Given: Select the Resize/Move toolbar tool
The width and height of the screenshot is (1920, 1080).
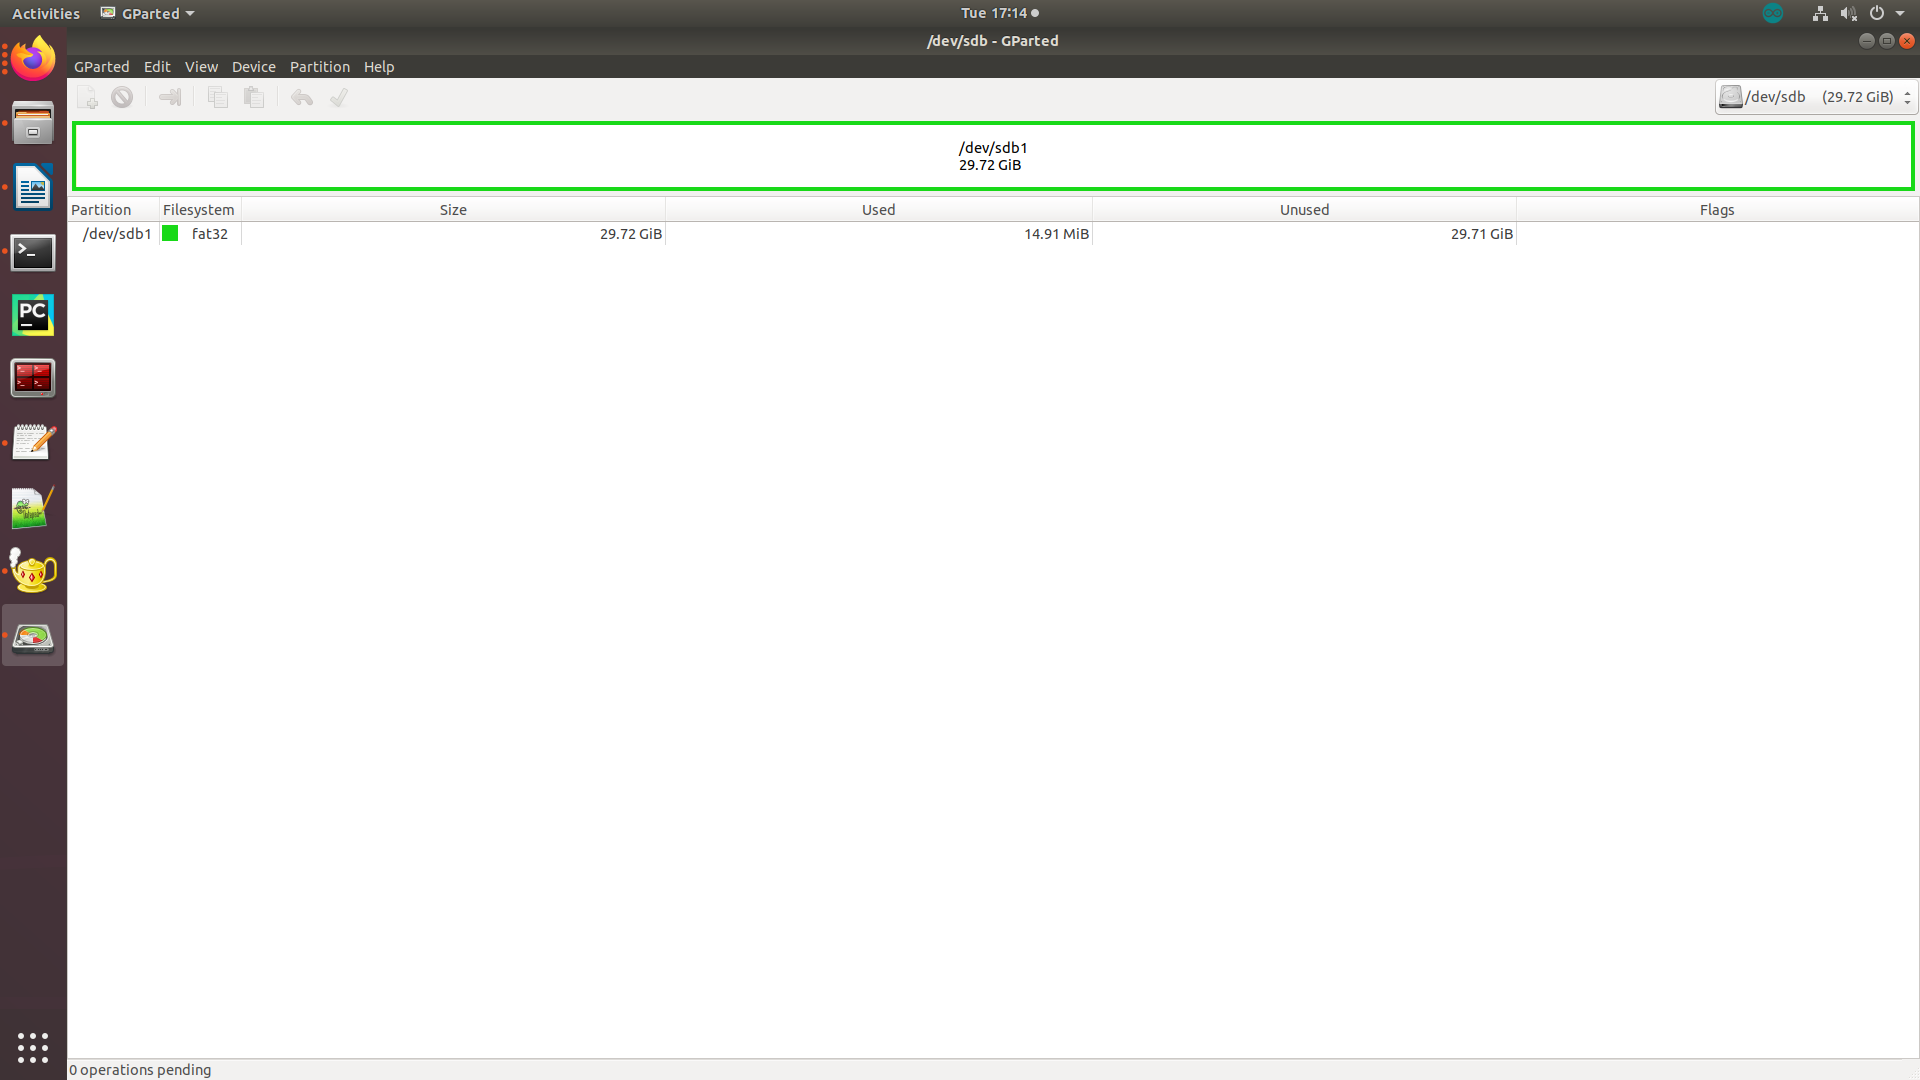Looking at the screenshot, I should coord(170,97).
